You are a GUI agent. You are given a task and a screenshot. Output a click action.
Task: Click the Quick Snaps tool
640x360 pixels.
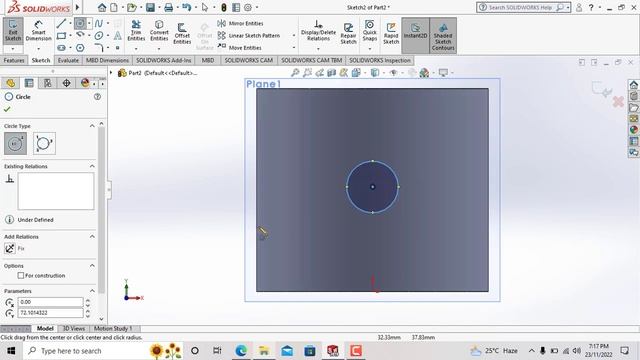click(369, 31)
